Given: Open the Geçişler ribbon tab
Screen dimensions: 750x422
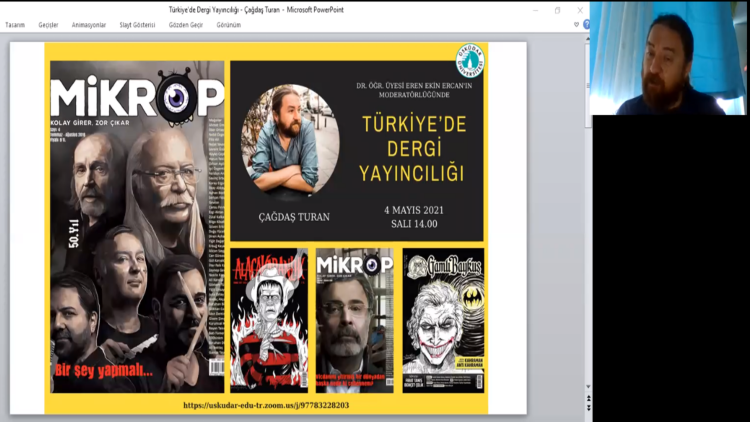Looking at the screenshot, I should pos(48,25).
